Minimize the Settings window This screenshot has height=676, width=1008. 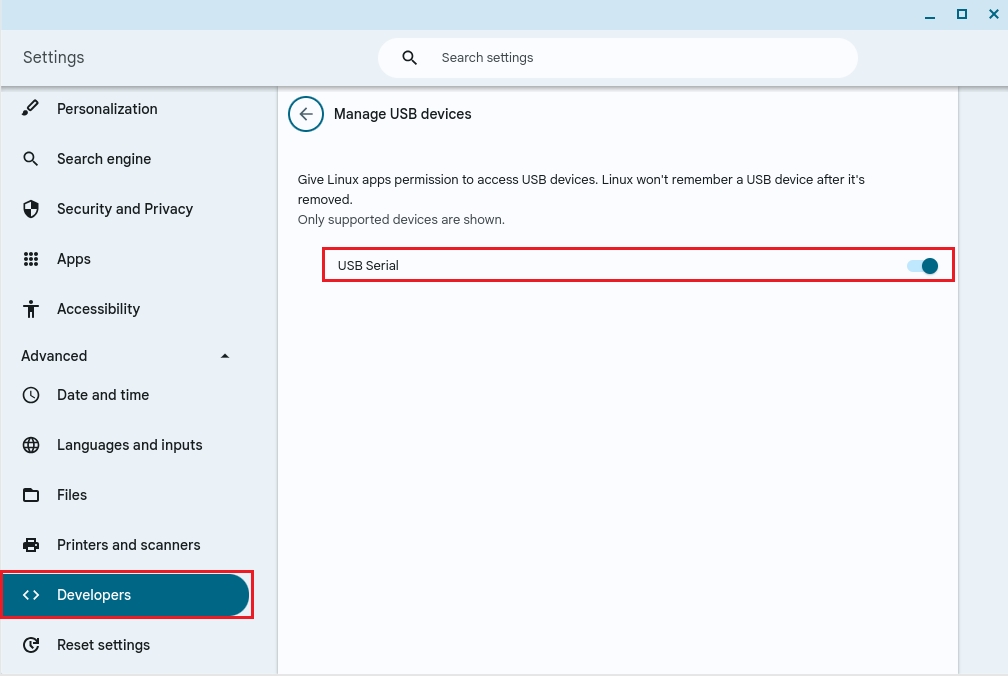click(929, 14)
